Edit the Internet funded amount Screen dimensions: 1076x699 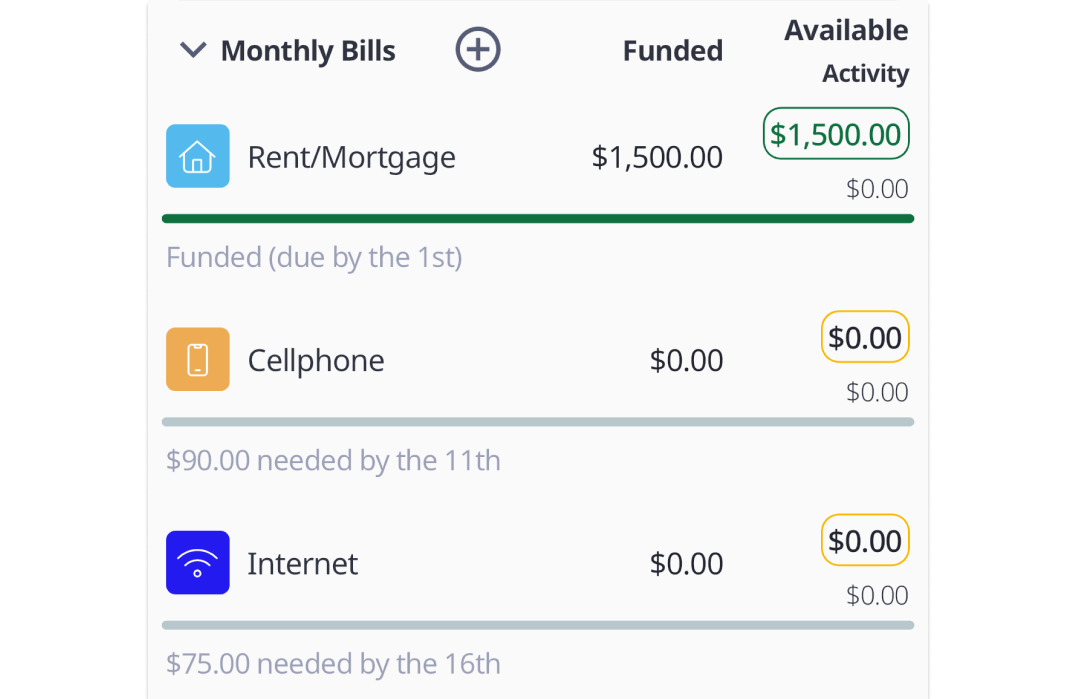pos(686,564)
